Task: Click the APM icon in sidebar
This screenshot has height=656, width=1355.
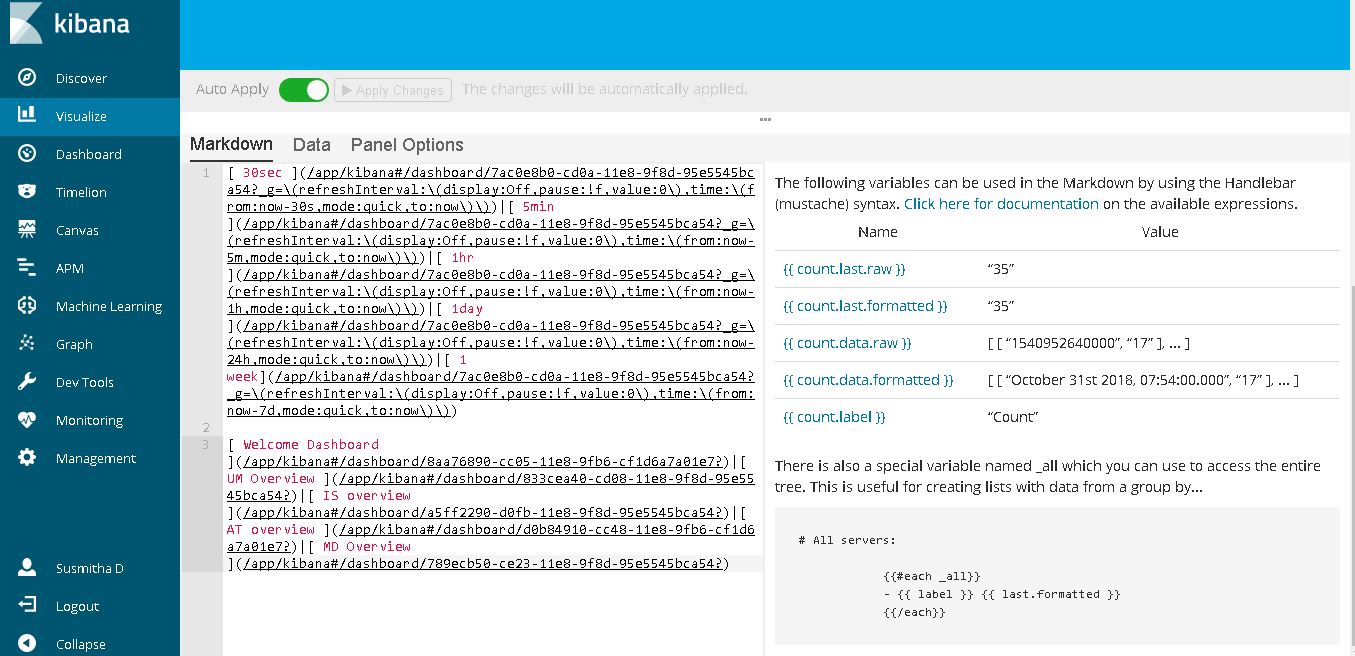Action: click(x=27, y=268)
